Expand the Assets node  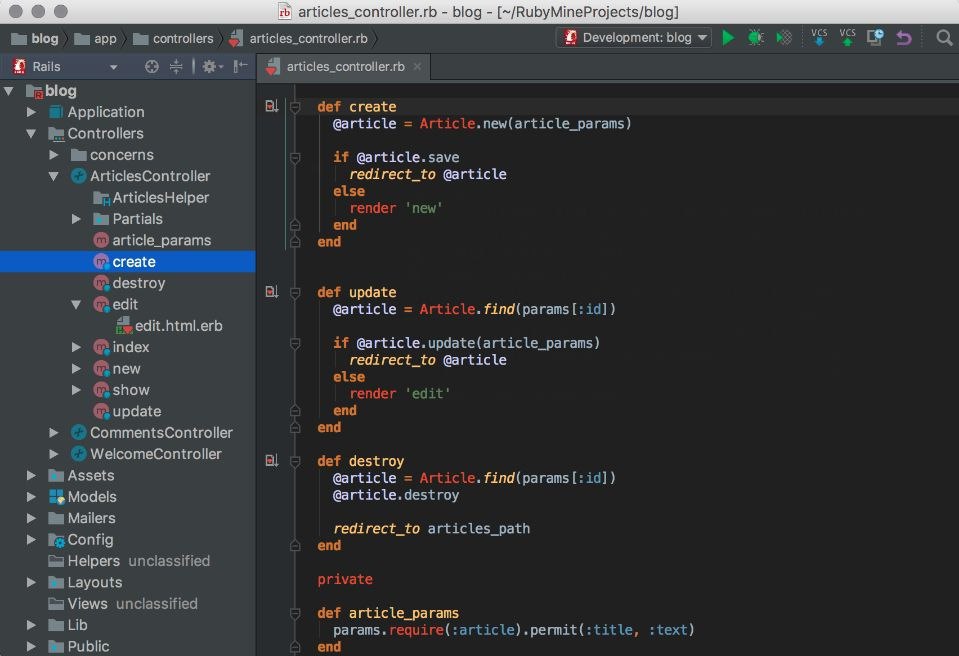pyautogui.click(x=31, y=476)
